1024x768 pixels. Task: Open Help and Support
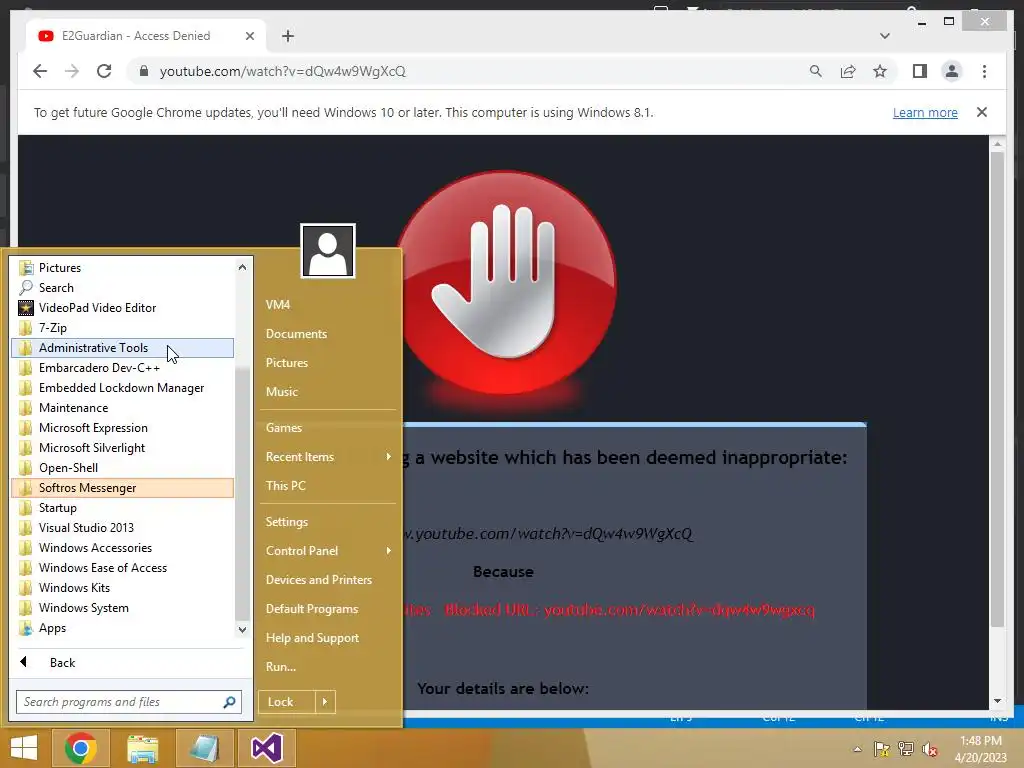312,638
